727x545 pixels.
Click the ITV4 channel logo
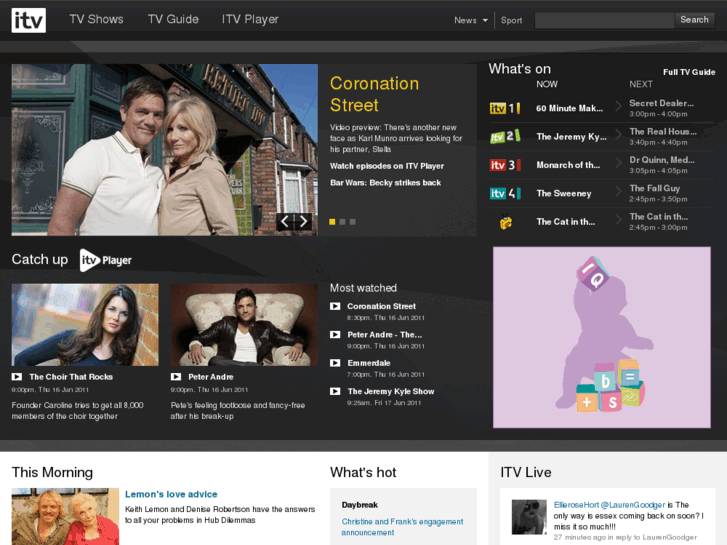(x=505, y=193)
